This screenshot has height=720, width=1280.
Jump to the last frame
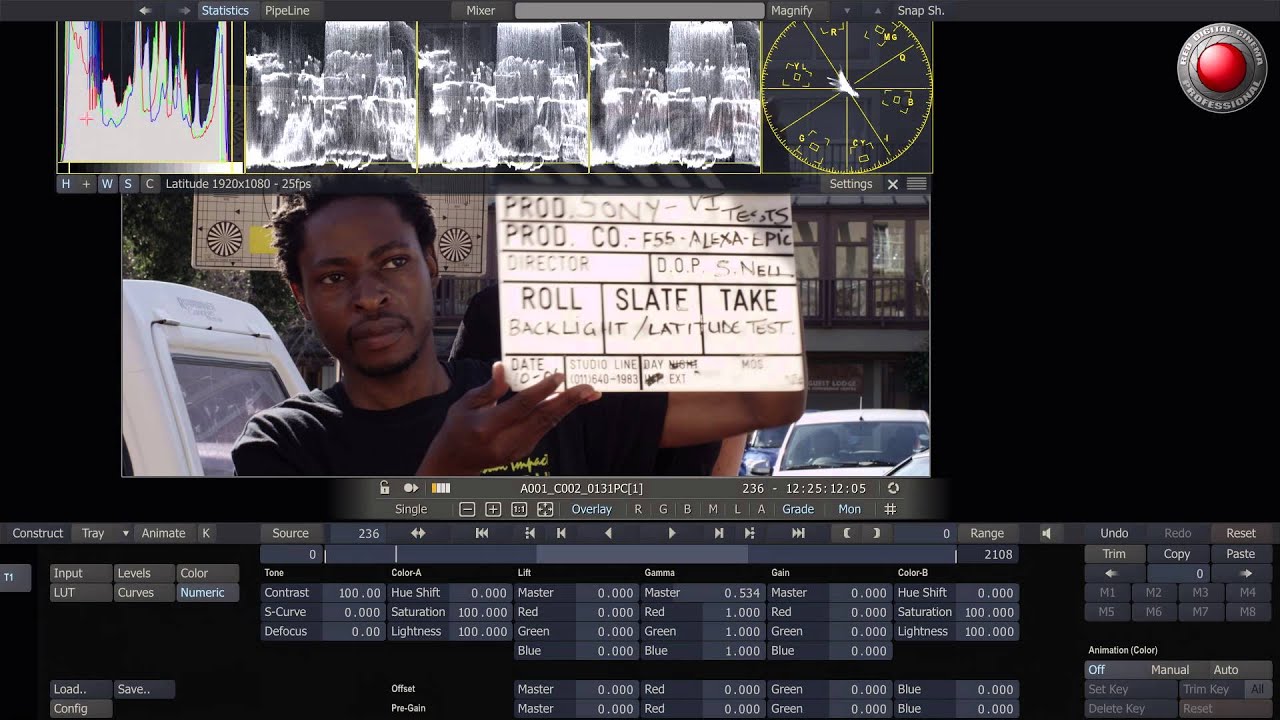798,533
